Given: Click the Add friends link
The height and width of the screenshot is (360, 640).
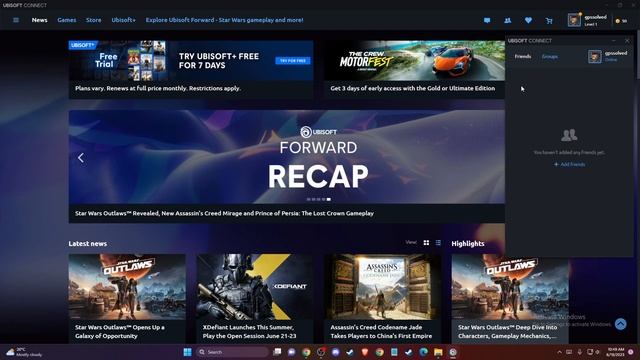Looking at the screenshot, I should (569, 164).
